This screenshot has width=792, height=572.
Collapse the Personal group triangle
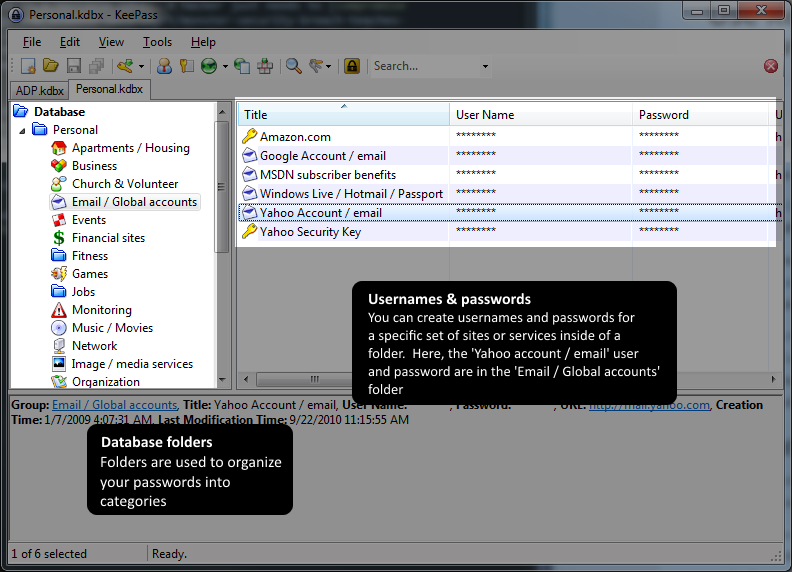coord(22,131)
